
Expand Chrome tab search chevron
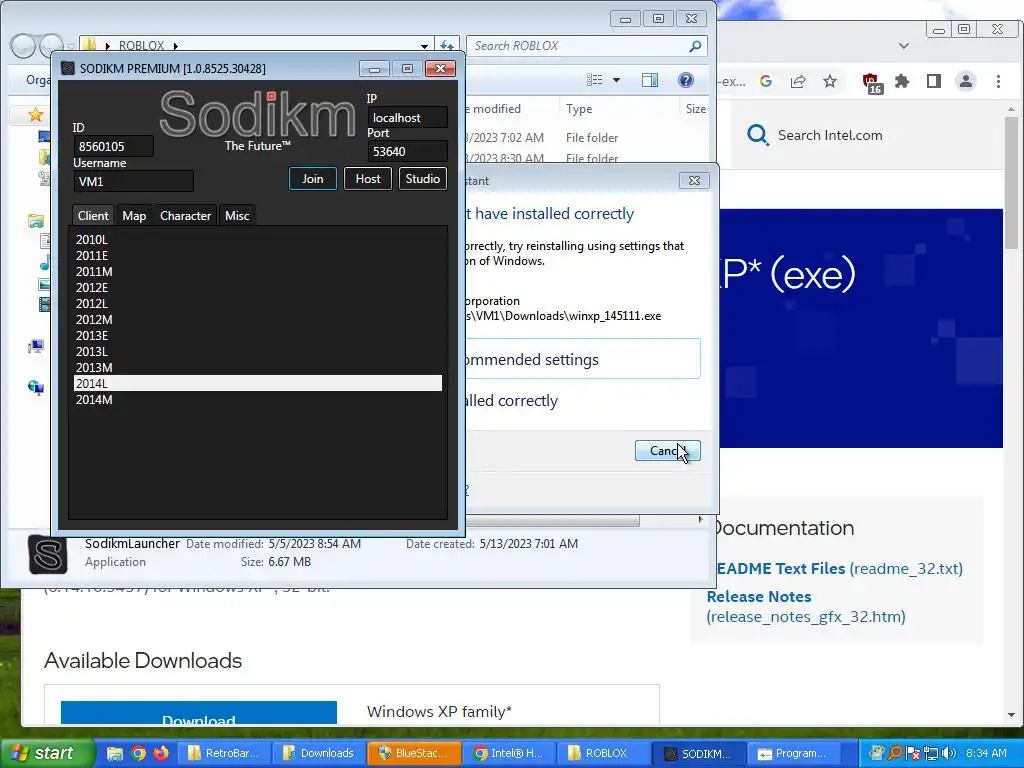[904, 46]
